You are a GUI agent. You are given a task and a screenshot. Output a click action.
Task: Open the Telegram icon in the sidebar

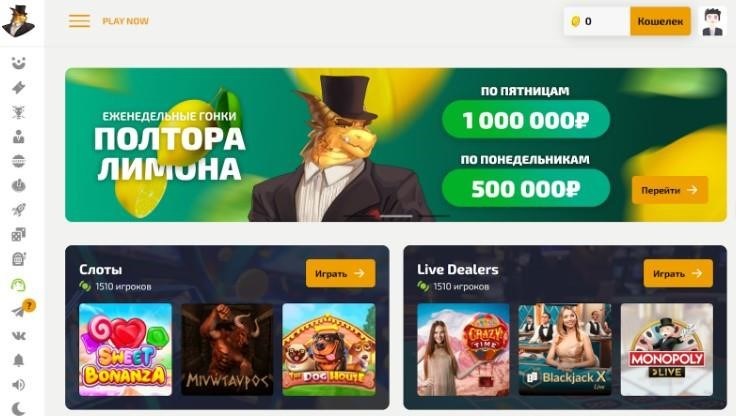pos(18,312)
